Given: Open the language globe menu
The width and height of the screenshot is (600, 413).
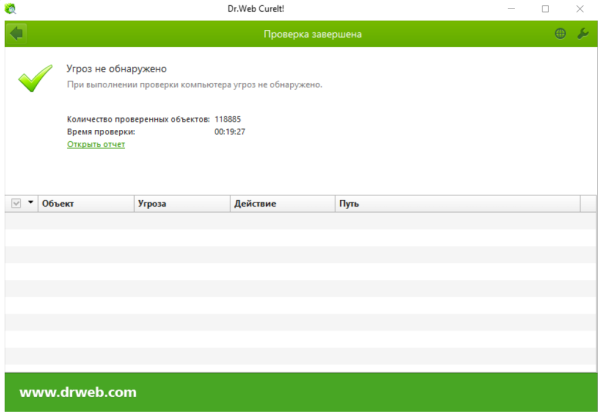Looking at the screenshot, I should coord(560,34).
